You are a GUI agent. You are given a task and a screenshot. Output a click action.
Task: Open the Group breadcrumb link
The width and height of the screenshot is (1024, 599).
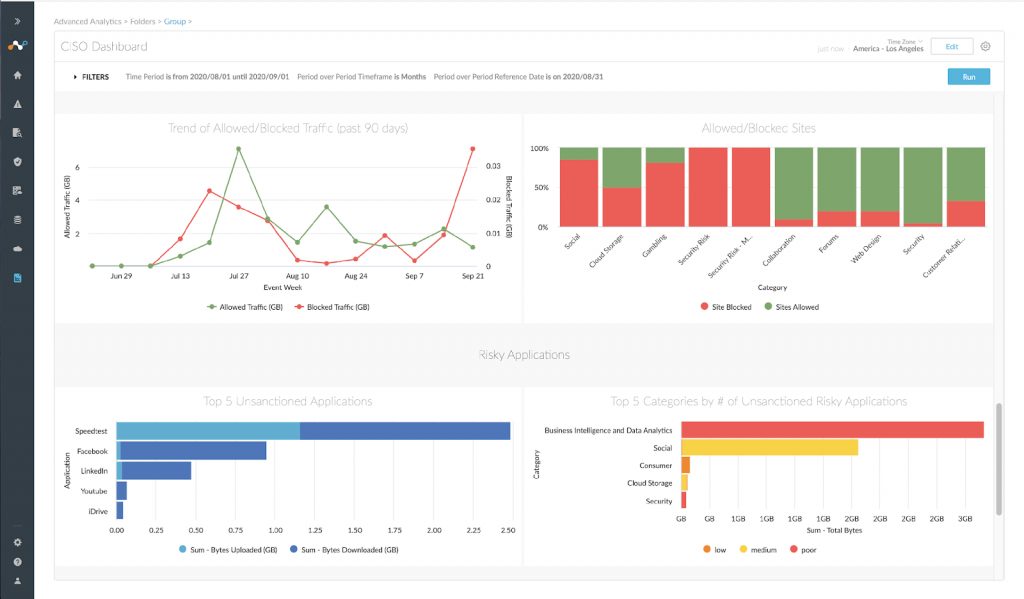(x=174, y=22)
